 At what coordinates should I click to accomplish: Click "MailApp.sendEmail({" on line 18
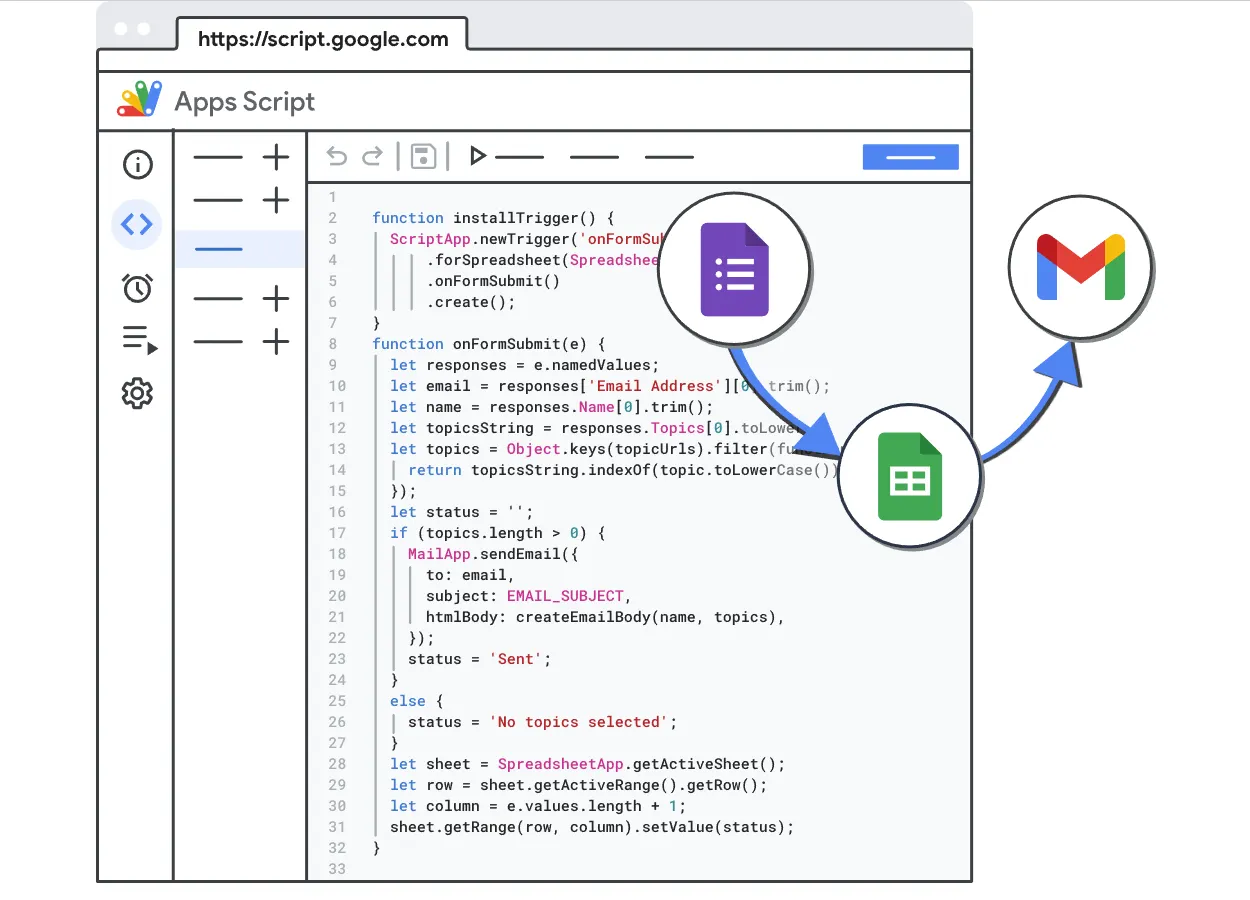493,554
